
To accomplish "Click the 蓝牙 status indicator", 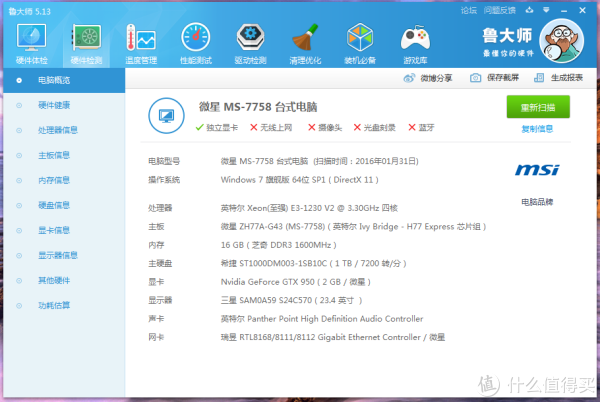I will point(421,127).
